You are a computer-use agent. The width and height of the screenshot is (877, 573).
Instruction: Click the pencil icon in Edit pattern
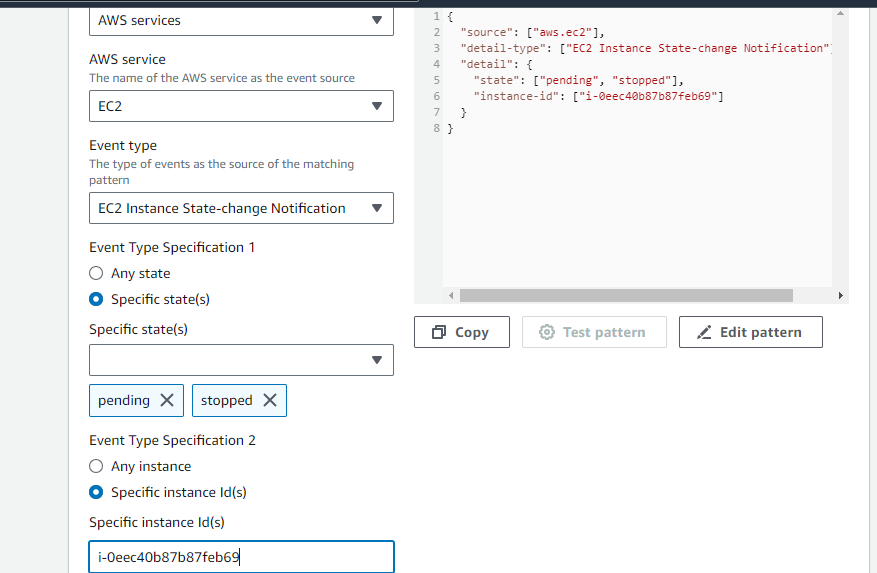tap(704, 332)
